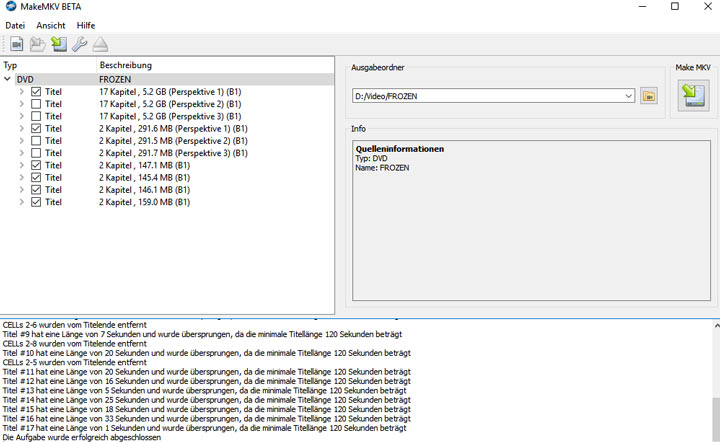Image resolution: width=720 pixels, height=442 pixels.
Task: Uncheck the 291.6 MB title checkbox
Action: [x=36, y=129]
